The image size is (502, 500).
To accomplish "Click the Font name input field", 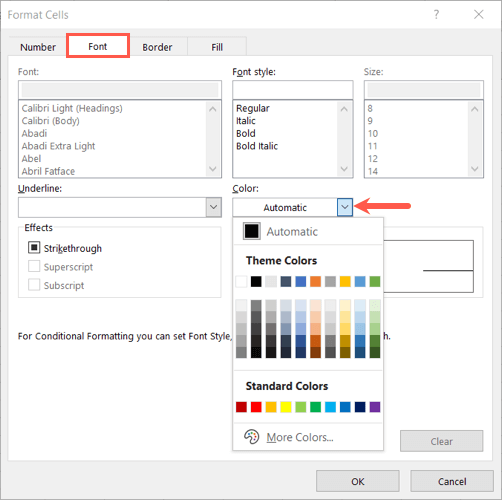I will (x=120, y=90).
